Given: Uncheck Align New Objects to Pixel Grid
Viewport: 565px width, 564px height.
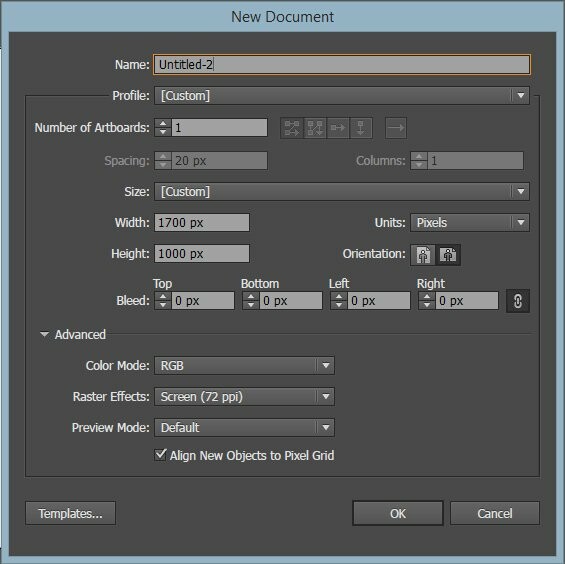Looking at the screenshot, I should [x=160, y=455].
